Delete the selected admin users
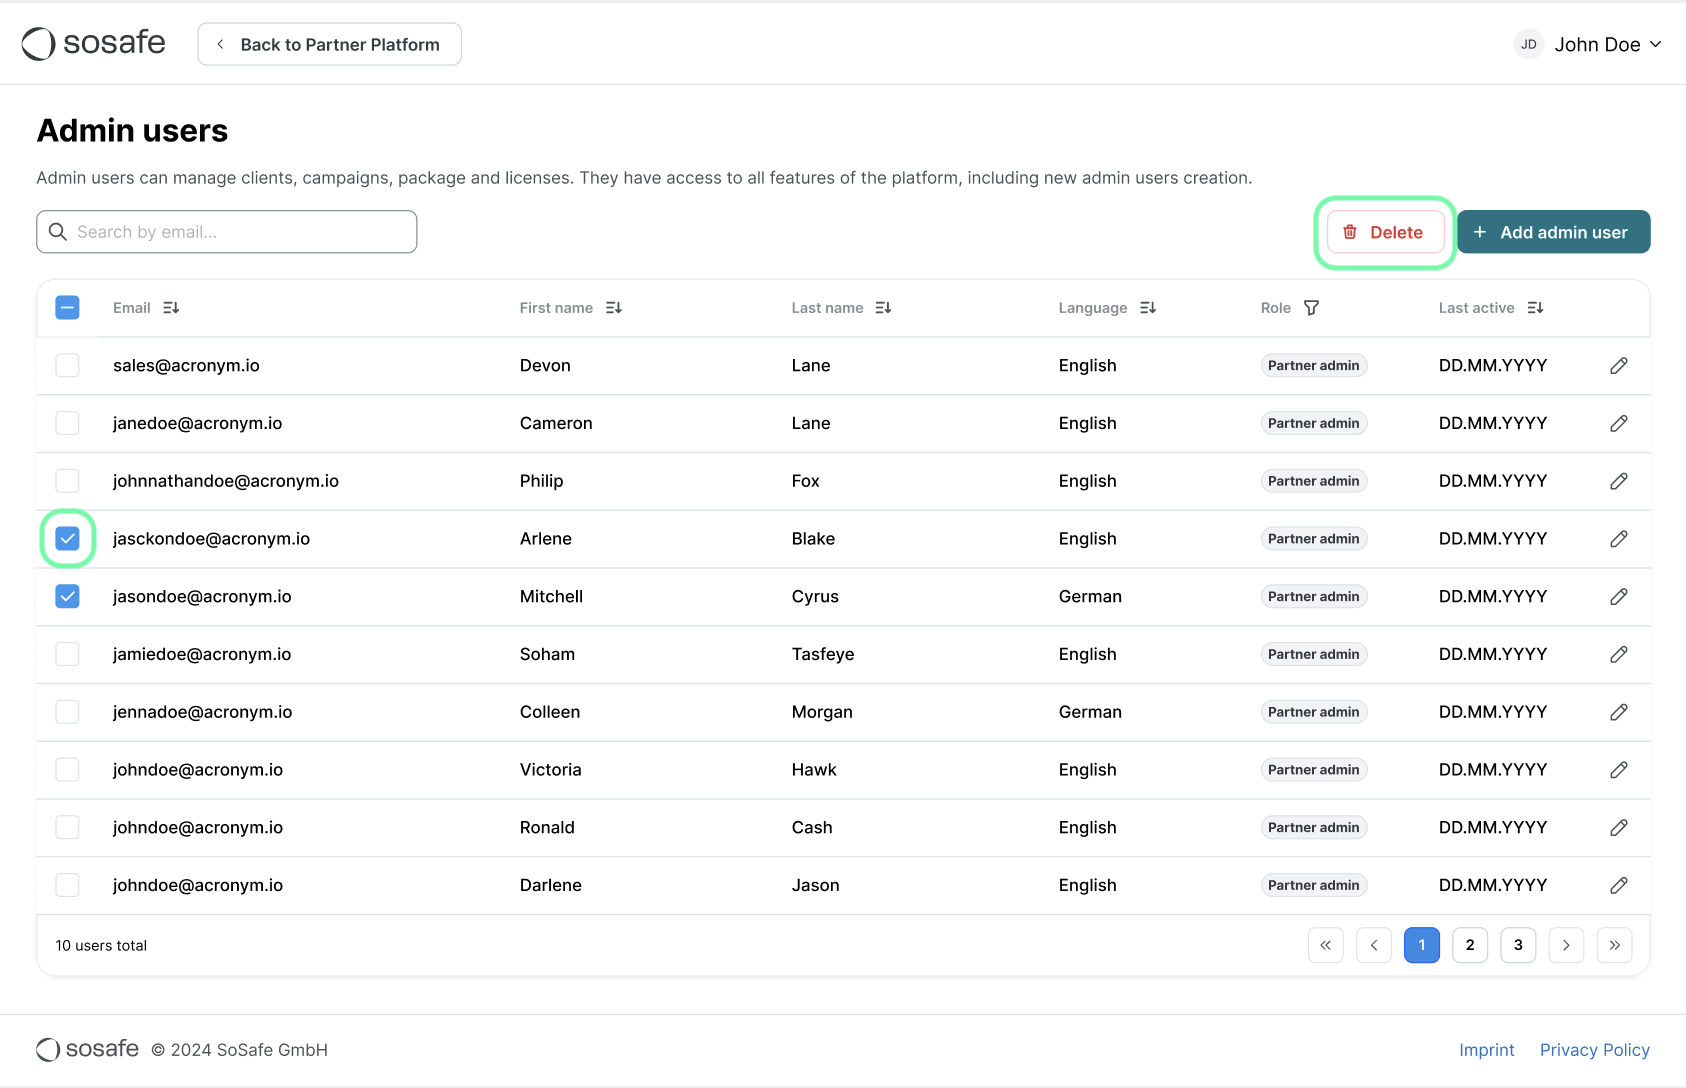This screenshot has width=1686, height=1088. [x=1385, y=232]
